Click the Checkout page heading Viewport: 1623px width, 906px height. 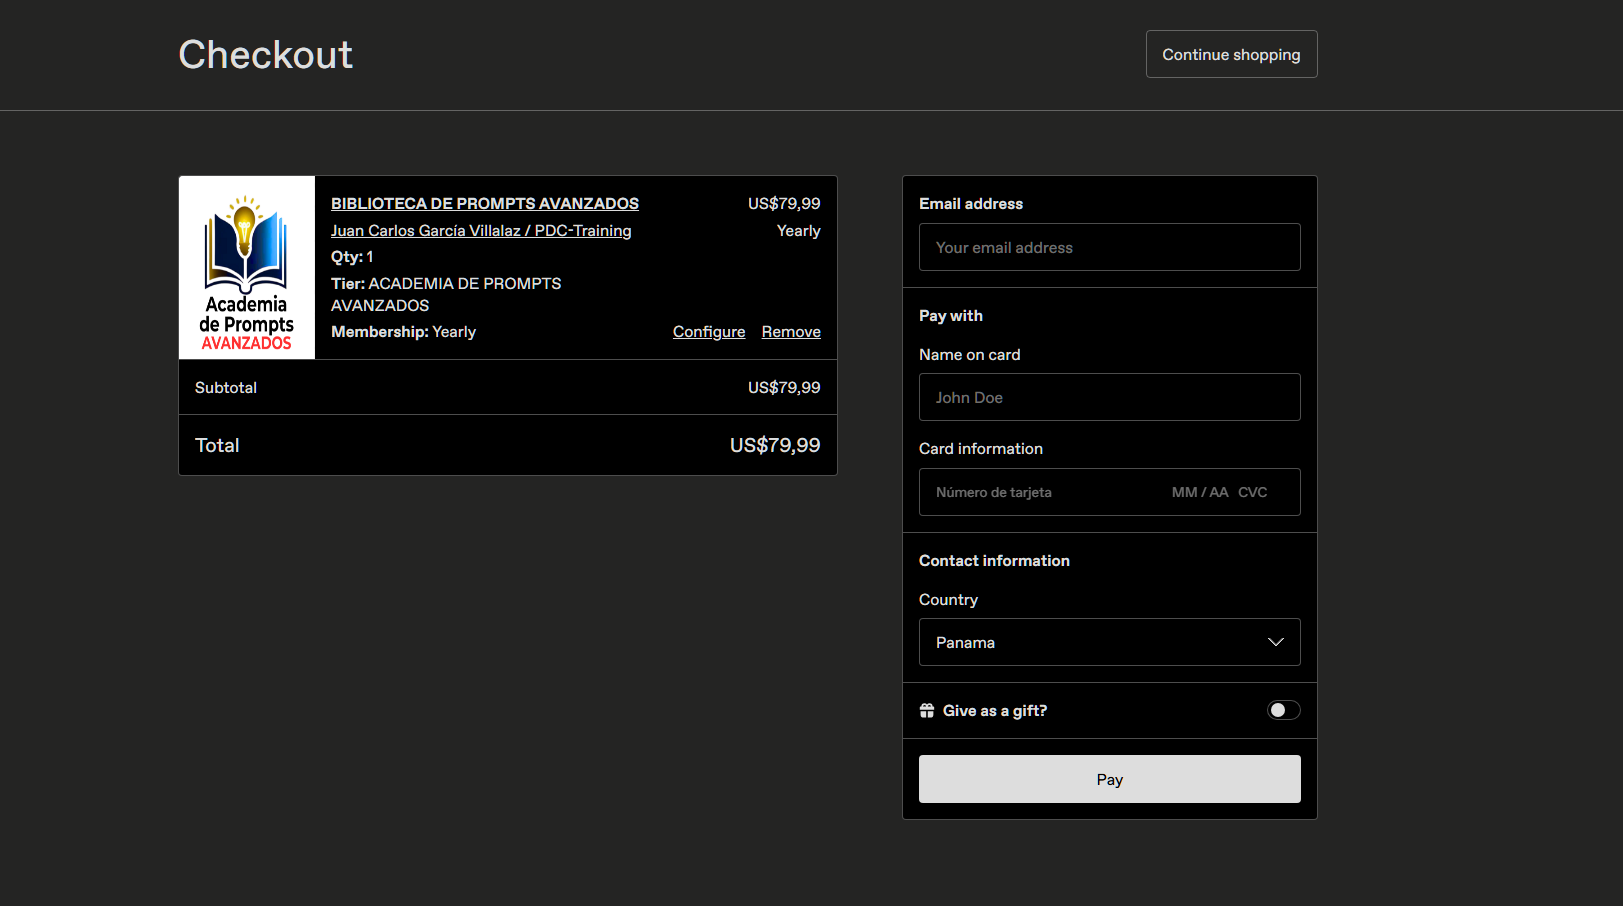(265, 55)
